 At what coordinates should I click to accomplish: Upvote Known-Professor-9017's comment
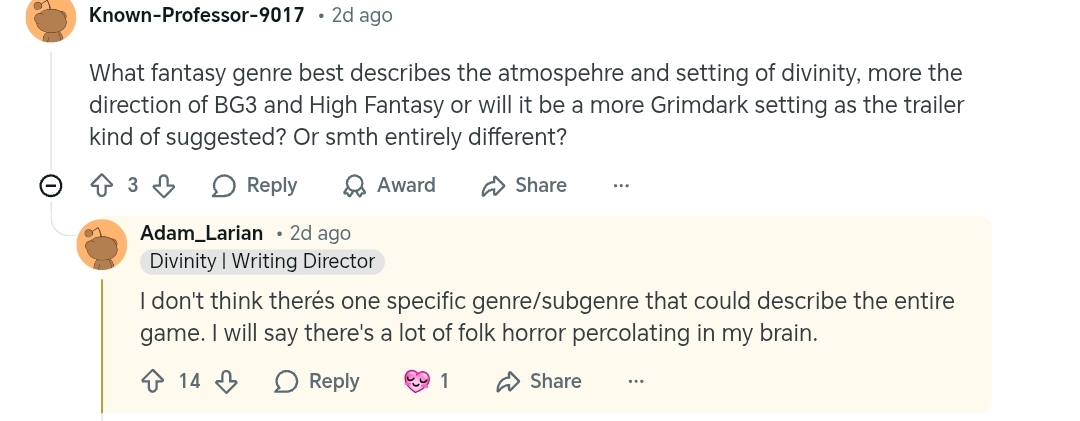click(x=102, y=186)
